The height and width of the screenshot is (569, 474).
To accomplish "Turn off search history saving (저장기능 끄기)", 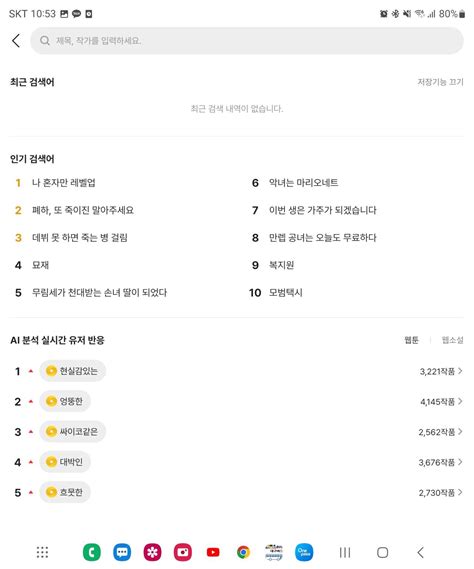I will click(440, 82).
